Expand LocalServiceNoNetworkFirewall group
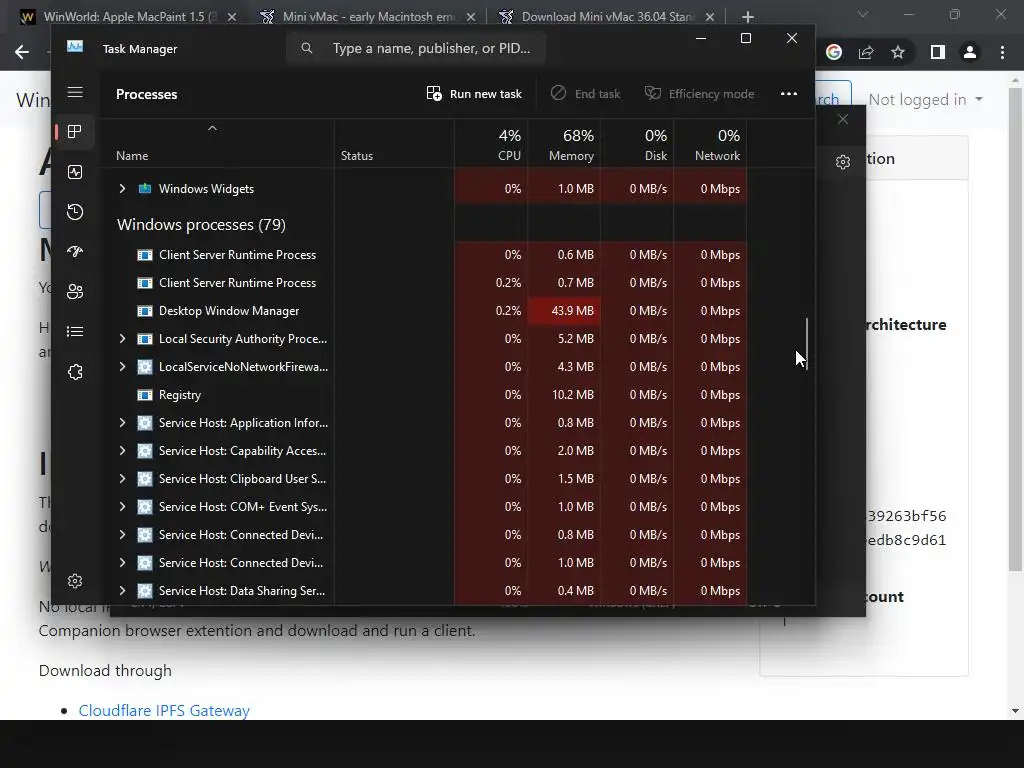Screen dimensions: 1024x768 coord(122,367)
